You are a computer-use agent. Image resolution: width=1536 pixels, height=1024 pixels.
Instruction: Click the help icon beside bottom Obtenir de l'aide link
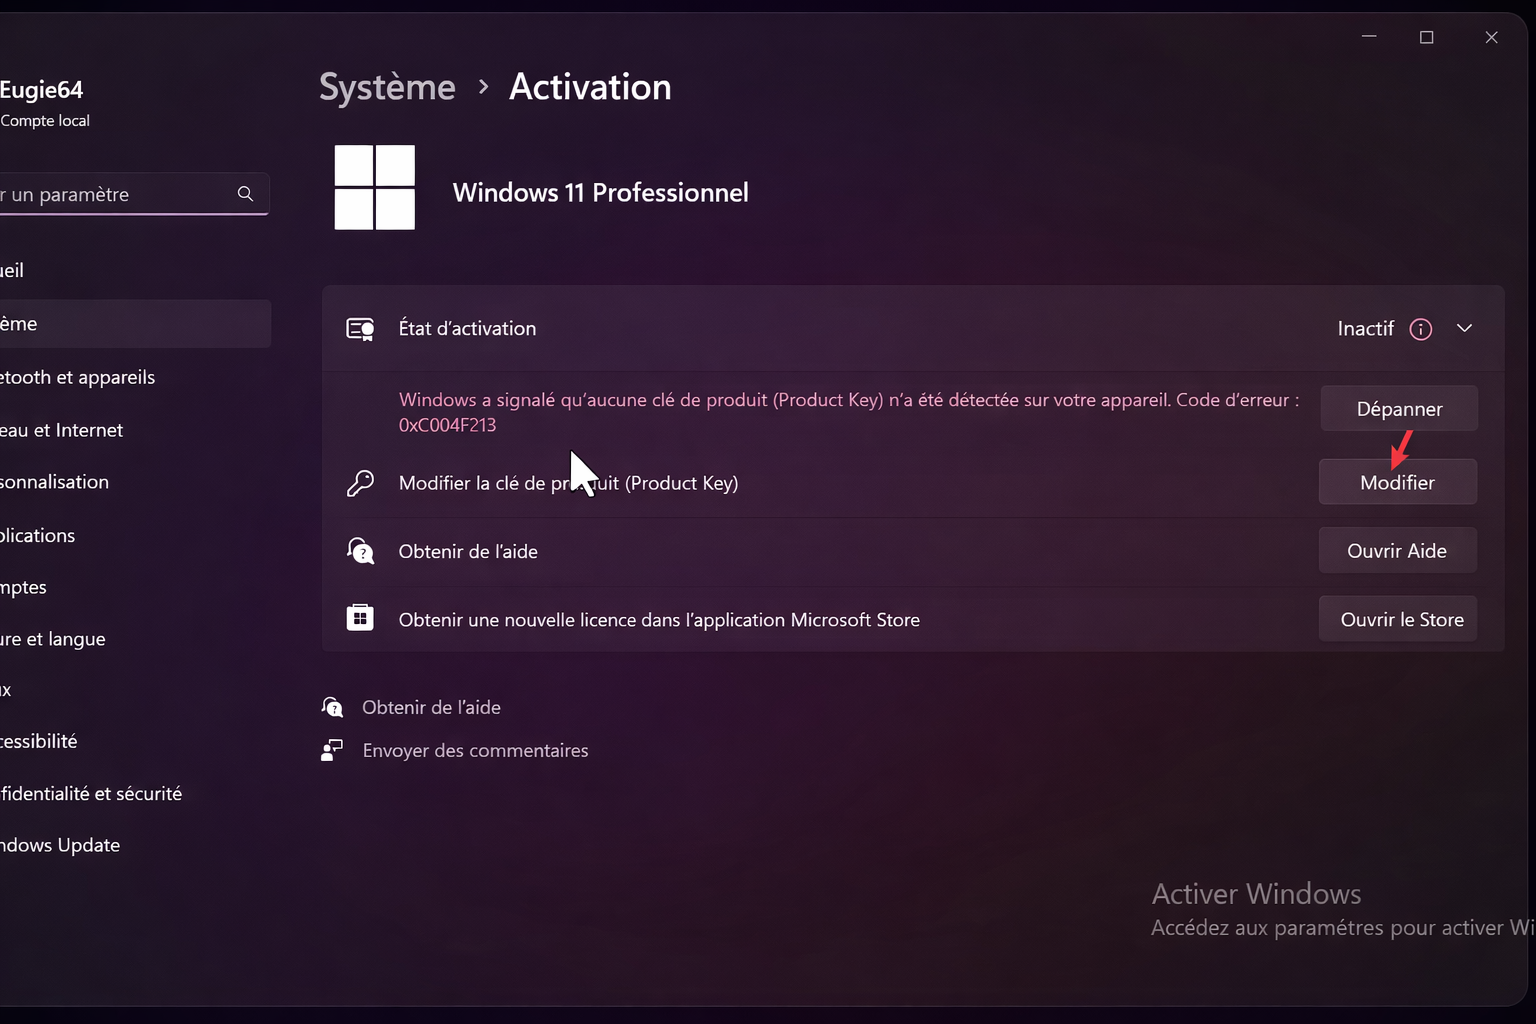tap(332, 707)
